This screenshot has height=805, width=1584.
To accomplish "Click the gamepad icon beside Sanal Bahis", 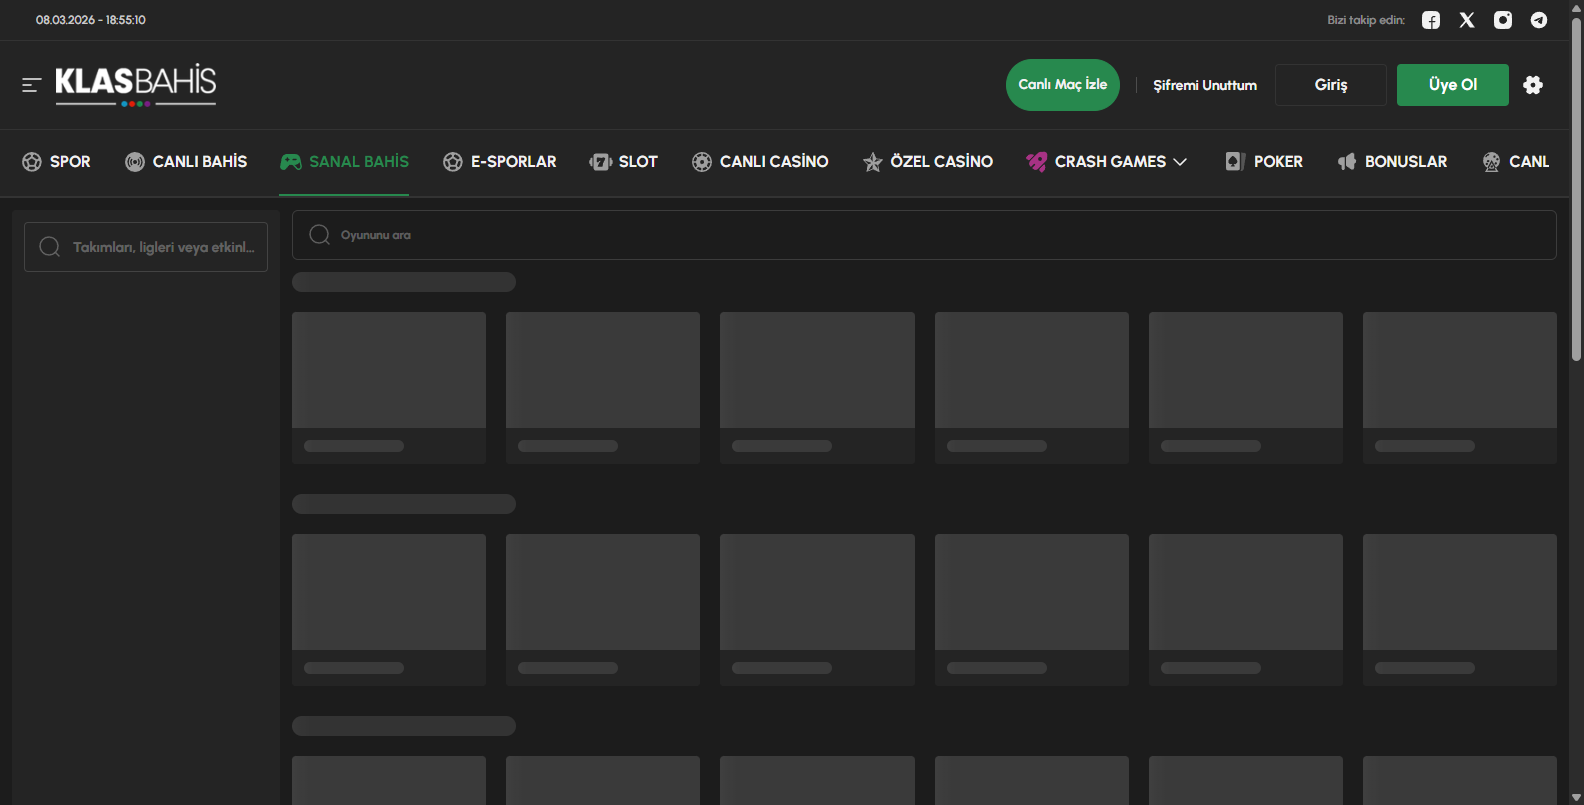I will click(x=291, y=162).
